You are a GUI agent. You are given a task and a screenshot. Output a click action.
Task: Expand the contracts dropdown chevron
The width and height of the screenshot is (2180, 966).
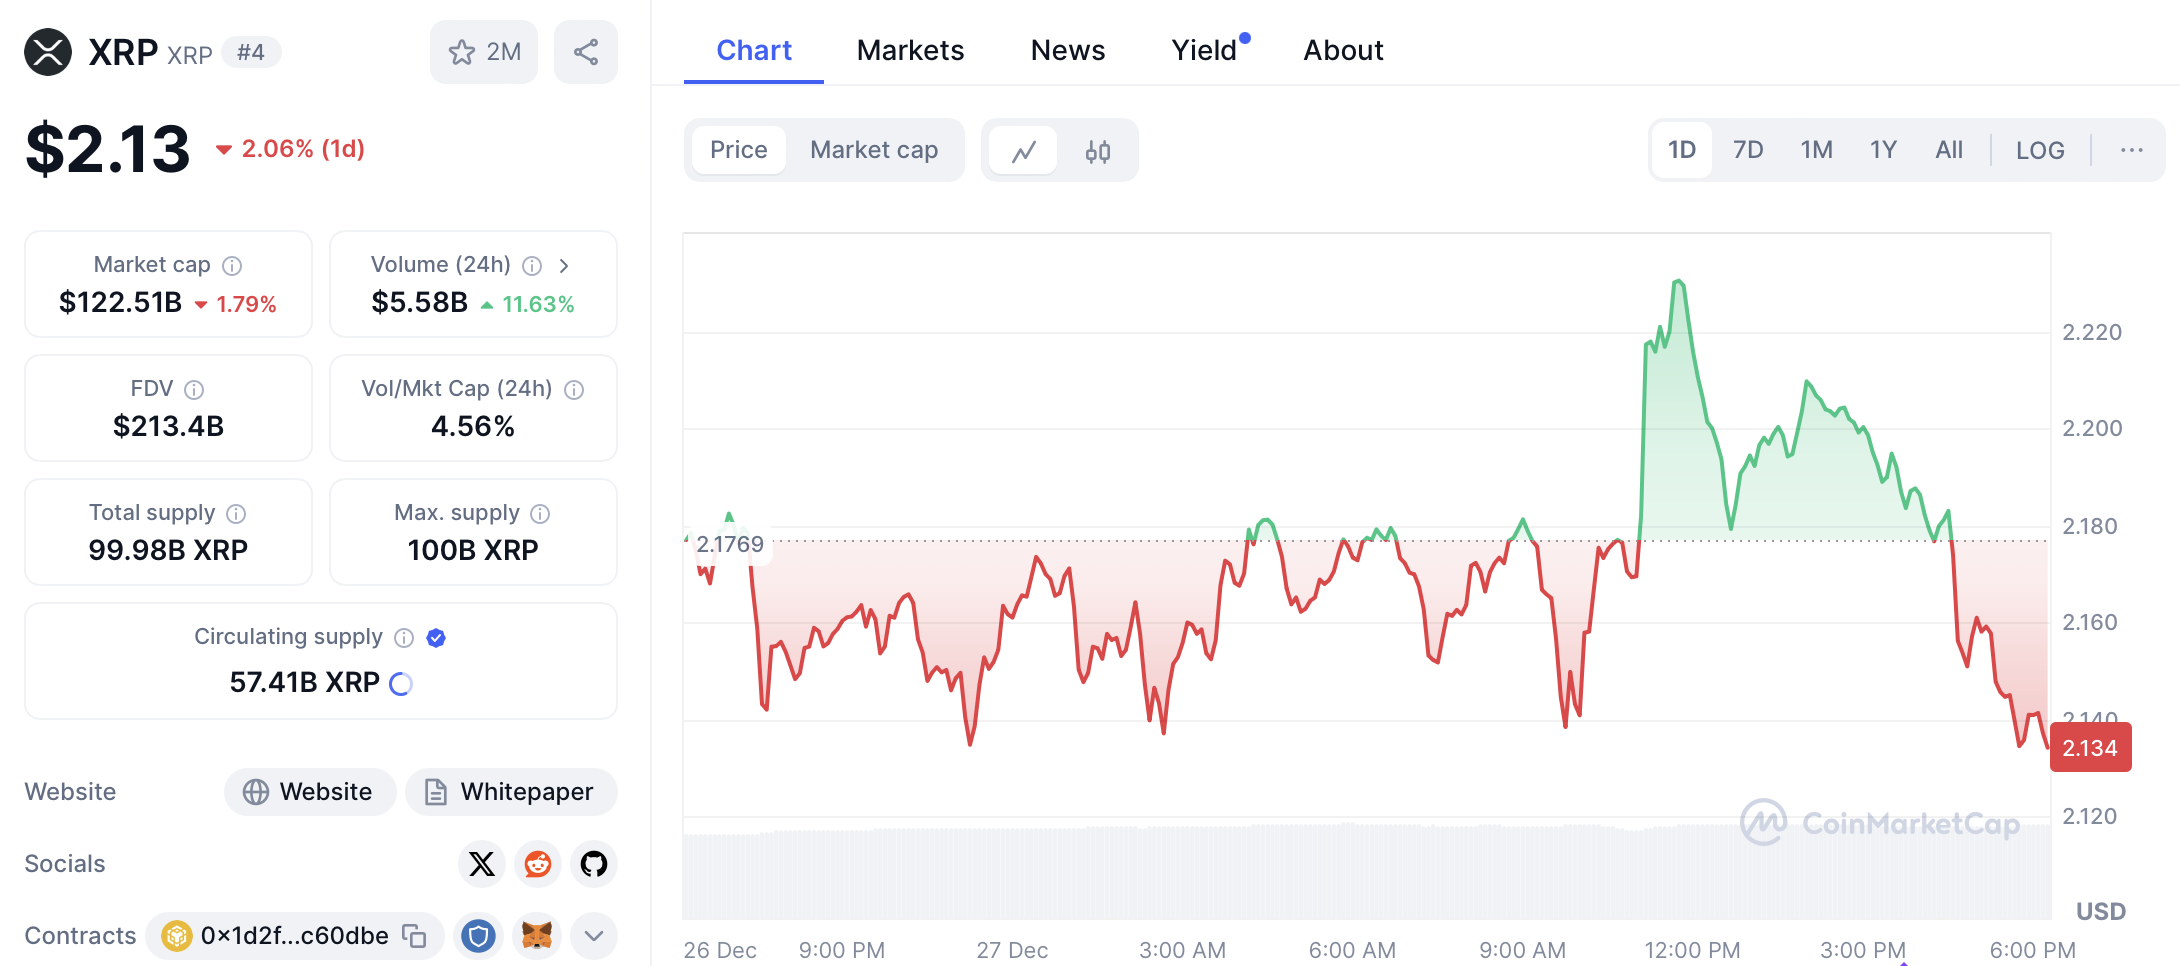pyautogui.click(x=594, y=936)
